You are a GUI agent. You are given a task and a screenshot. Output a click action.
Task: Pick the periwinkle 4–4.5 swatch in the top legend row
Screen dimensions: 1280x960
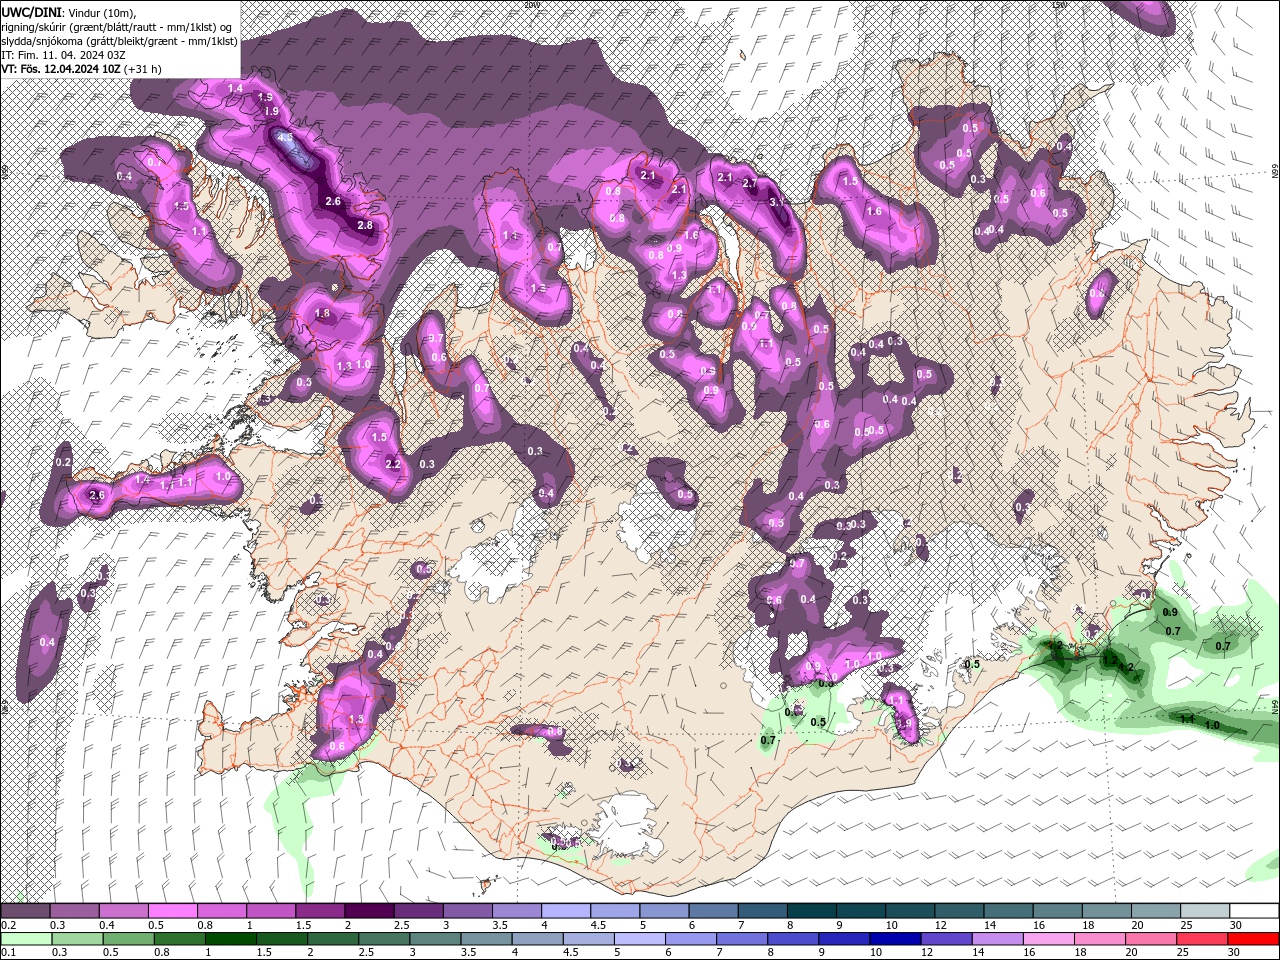pos(566,911)
